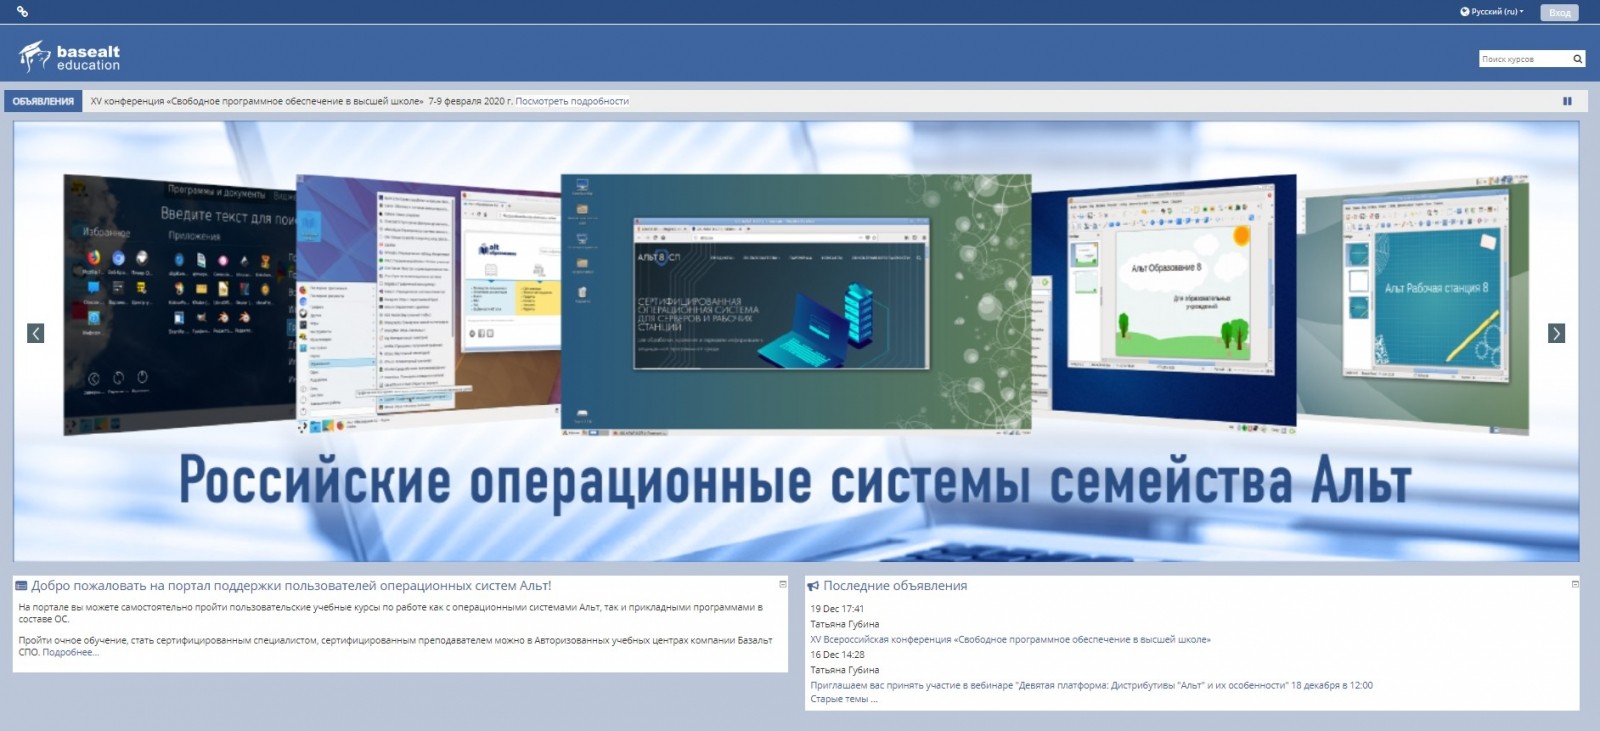Collapse the Последние объявления block toggle
This screenshot has width=1600, height=731.
point(1575,584)
